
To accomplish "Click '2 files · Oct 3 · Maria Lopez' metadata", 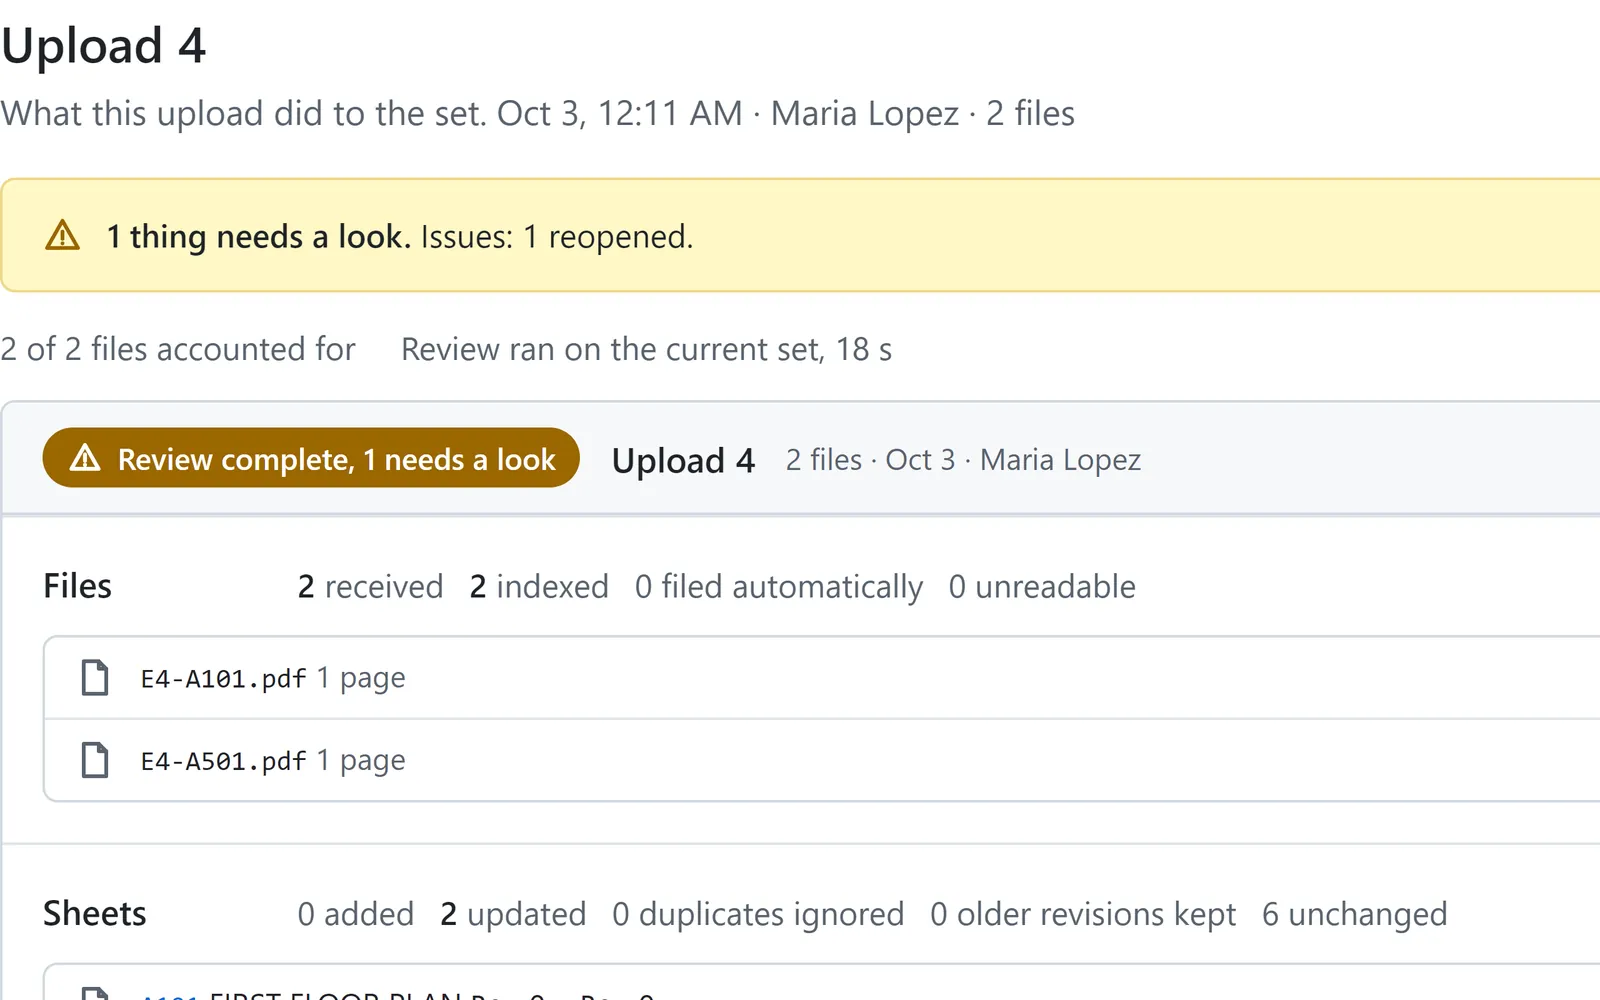I will [x=963, y=460].
